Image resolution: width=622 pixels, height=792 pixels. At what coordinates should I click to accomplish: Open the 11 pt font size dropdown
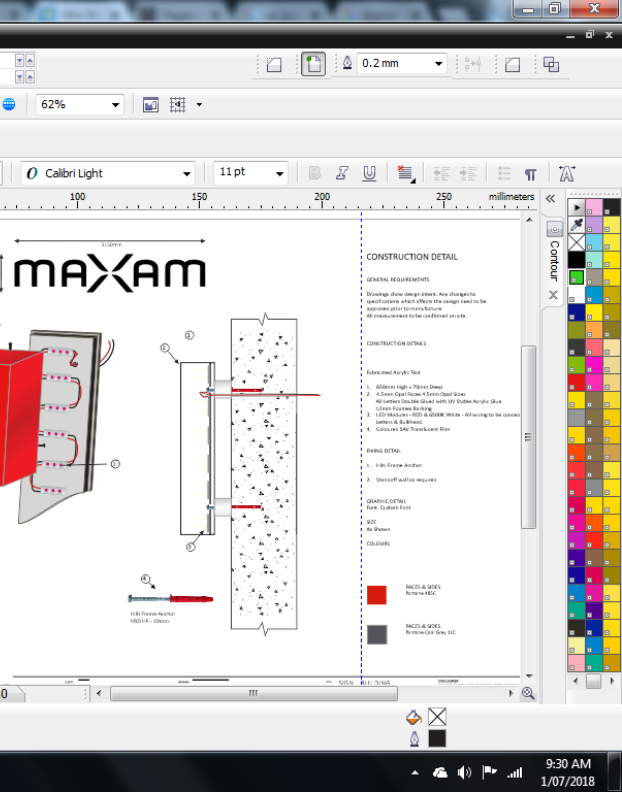tap(251, 173)
